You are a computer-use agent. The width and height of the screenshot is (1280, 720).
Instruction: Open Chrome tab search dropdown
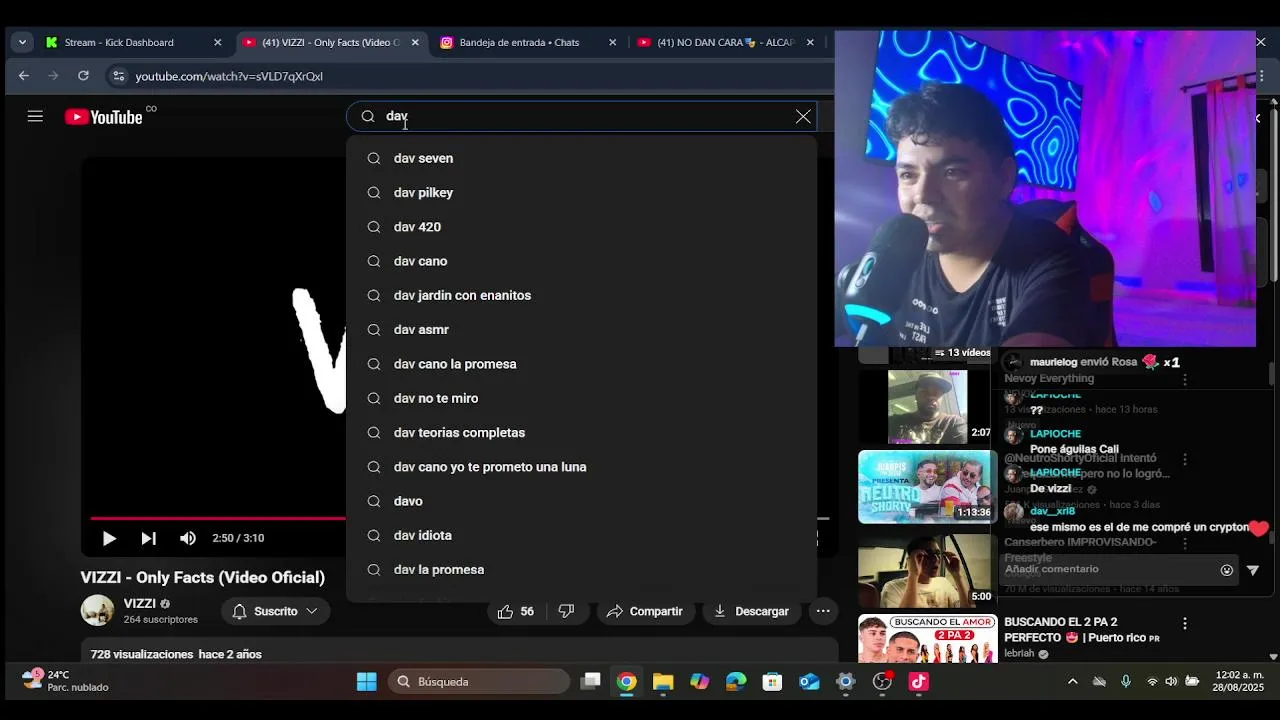[x=22, y=43]
